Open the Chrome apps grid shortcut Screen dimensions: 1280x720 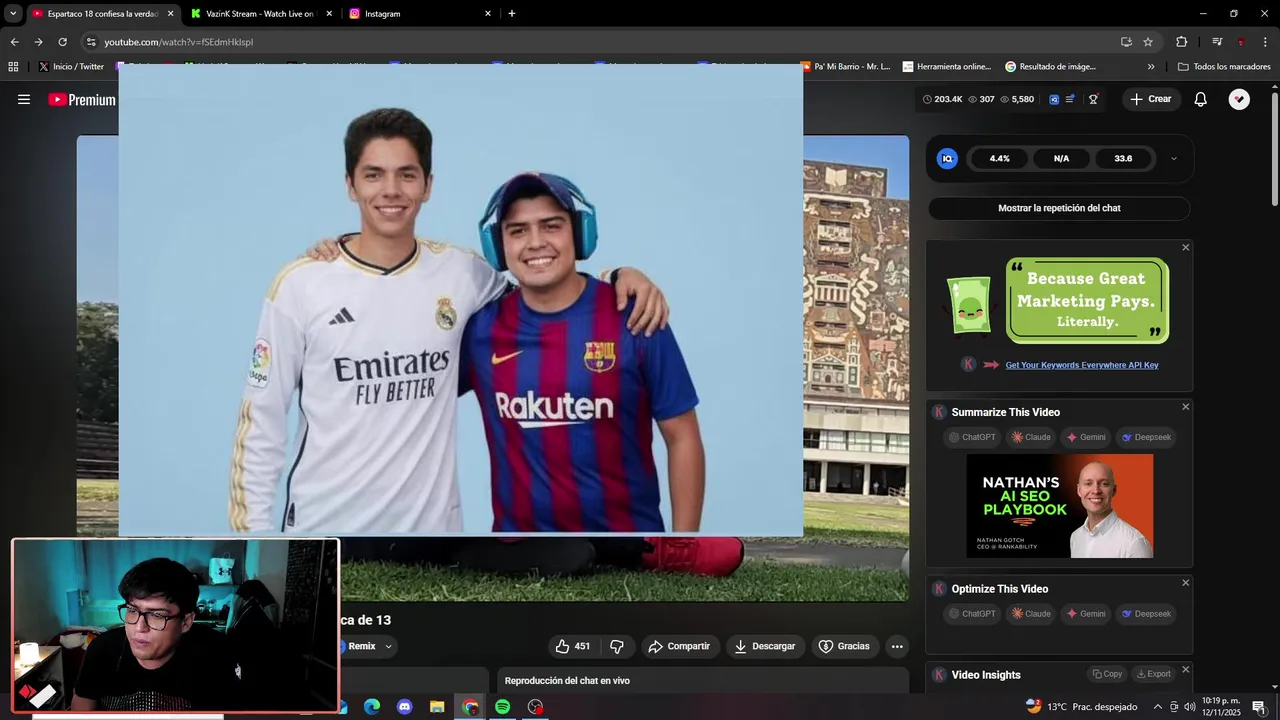[13, 67]
